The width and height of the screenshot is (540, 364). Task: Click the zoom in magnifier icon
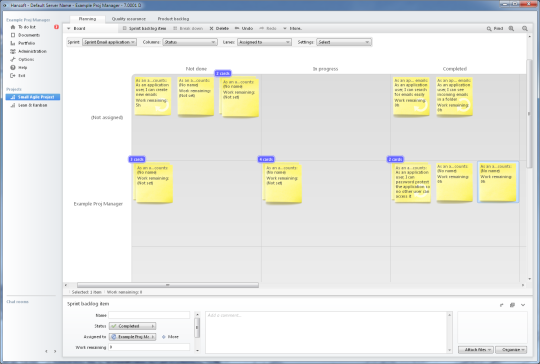click(x=511, y=29)
